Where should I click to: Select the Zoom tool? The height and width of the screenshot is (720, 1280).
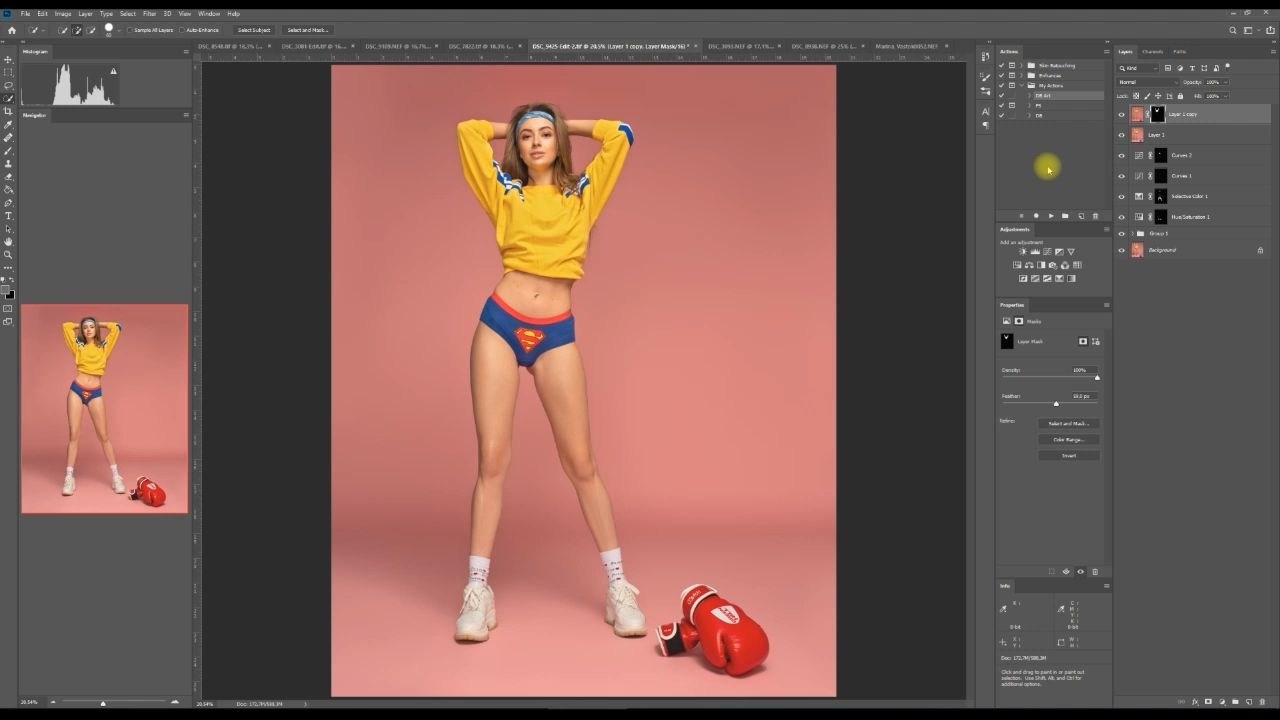click(8, 254)
